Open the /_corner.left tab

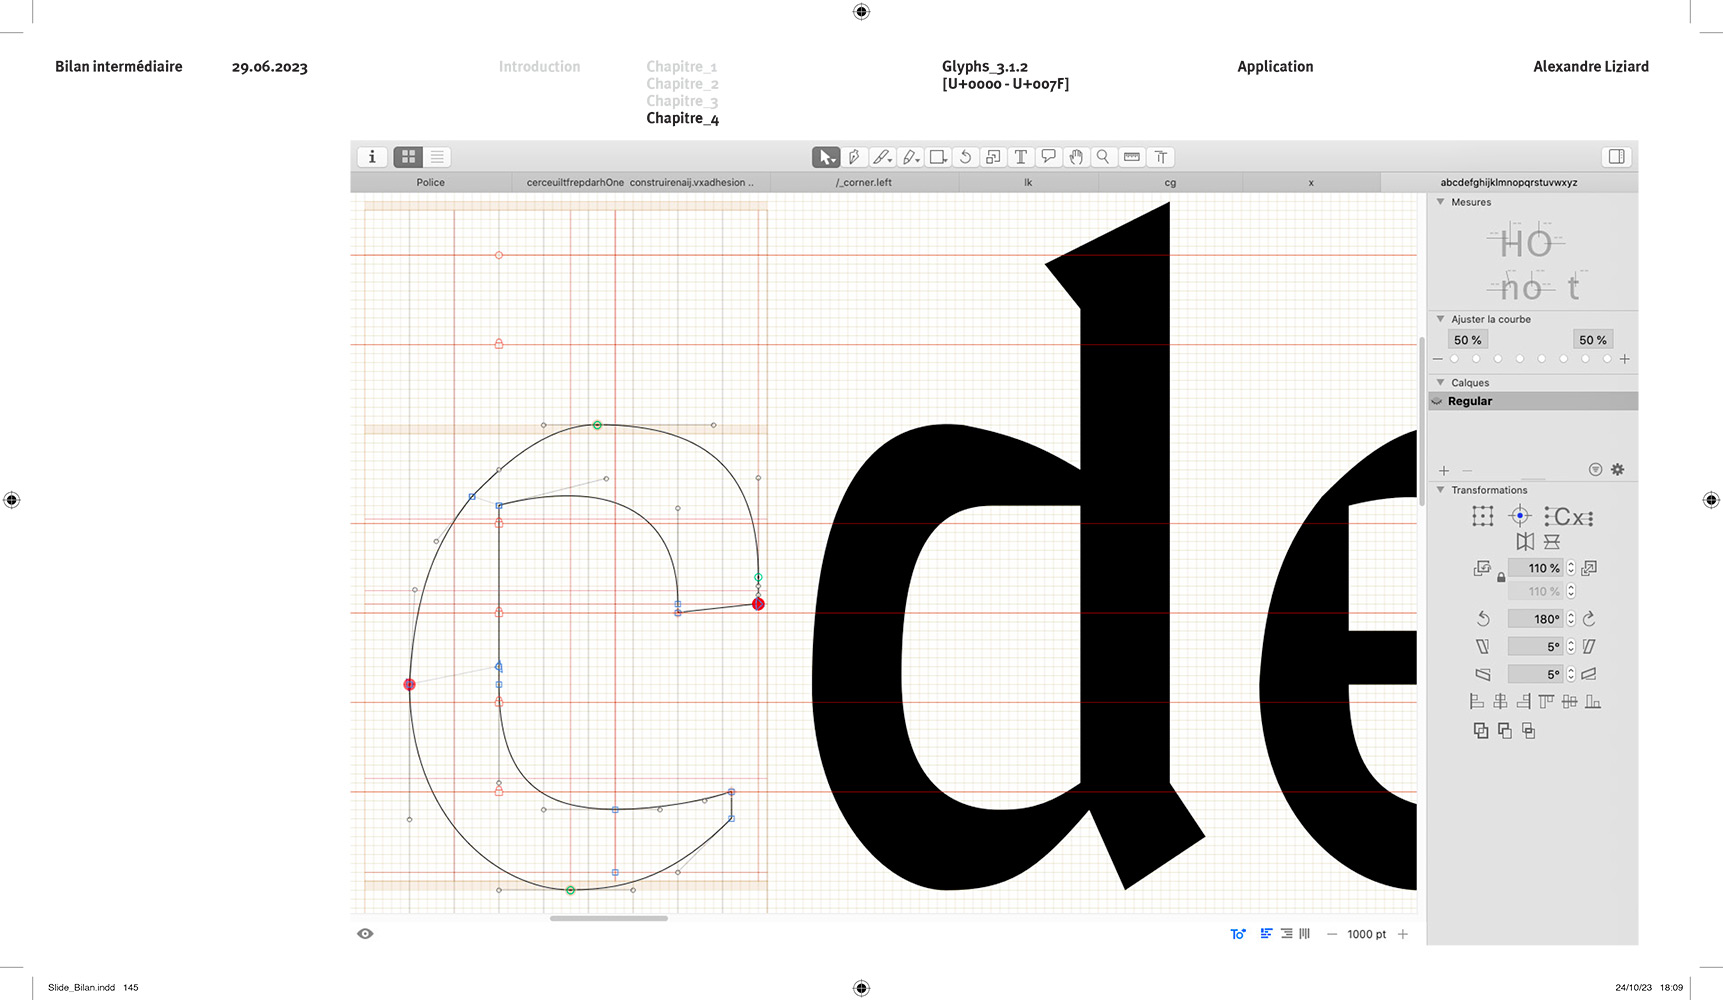(x=864, y=183)
